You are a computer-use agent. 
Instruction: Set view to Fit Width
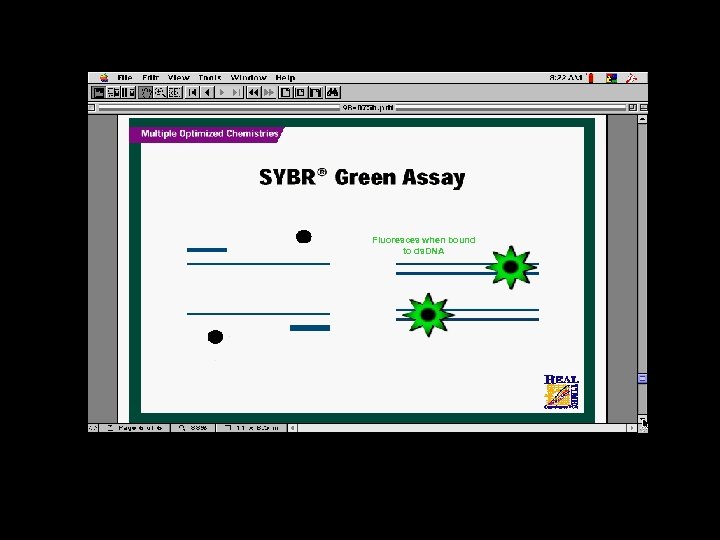(x=315, y=92)
